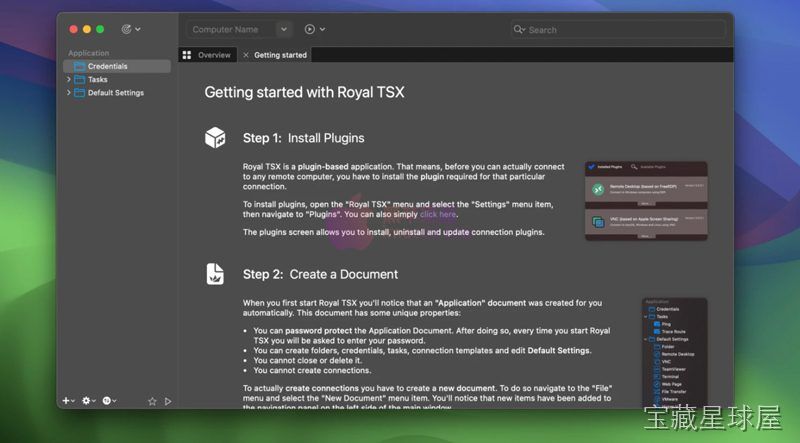The image size is (800, 443).
Task: Open the Computer Name dropdown arrow
Action: pos(284,30)
